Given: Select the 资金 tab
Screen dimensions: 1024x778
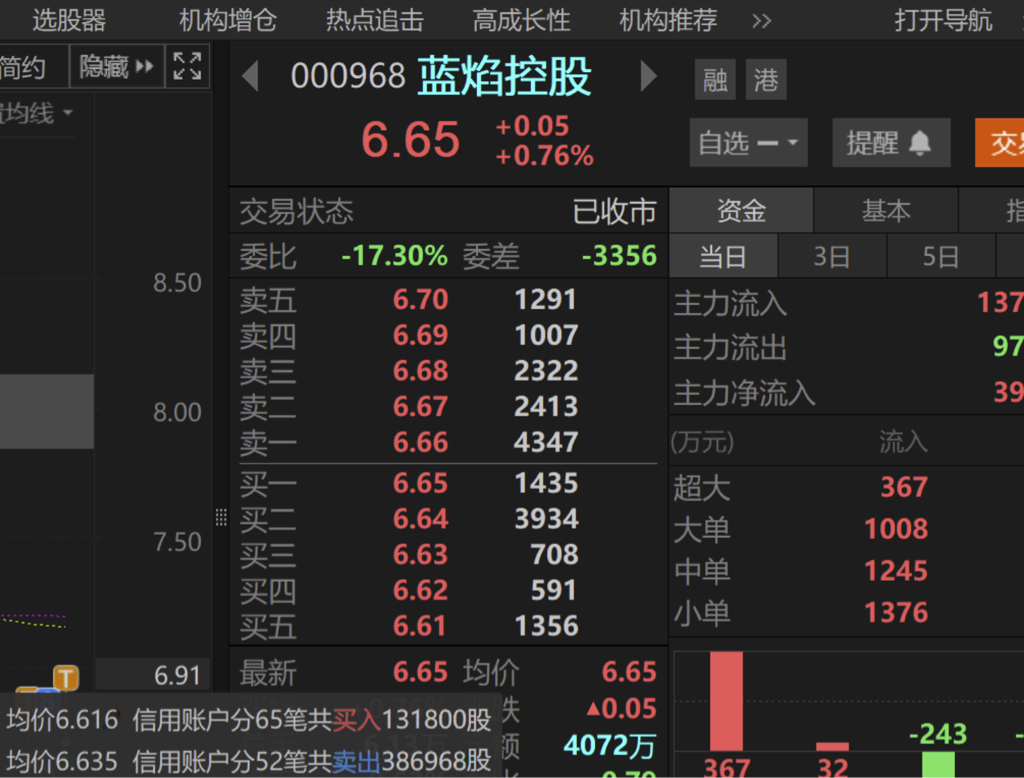Looking at the screenshot, I should pyautogui.click(x=741, y=210).
